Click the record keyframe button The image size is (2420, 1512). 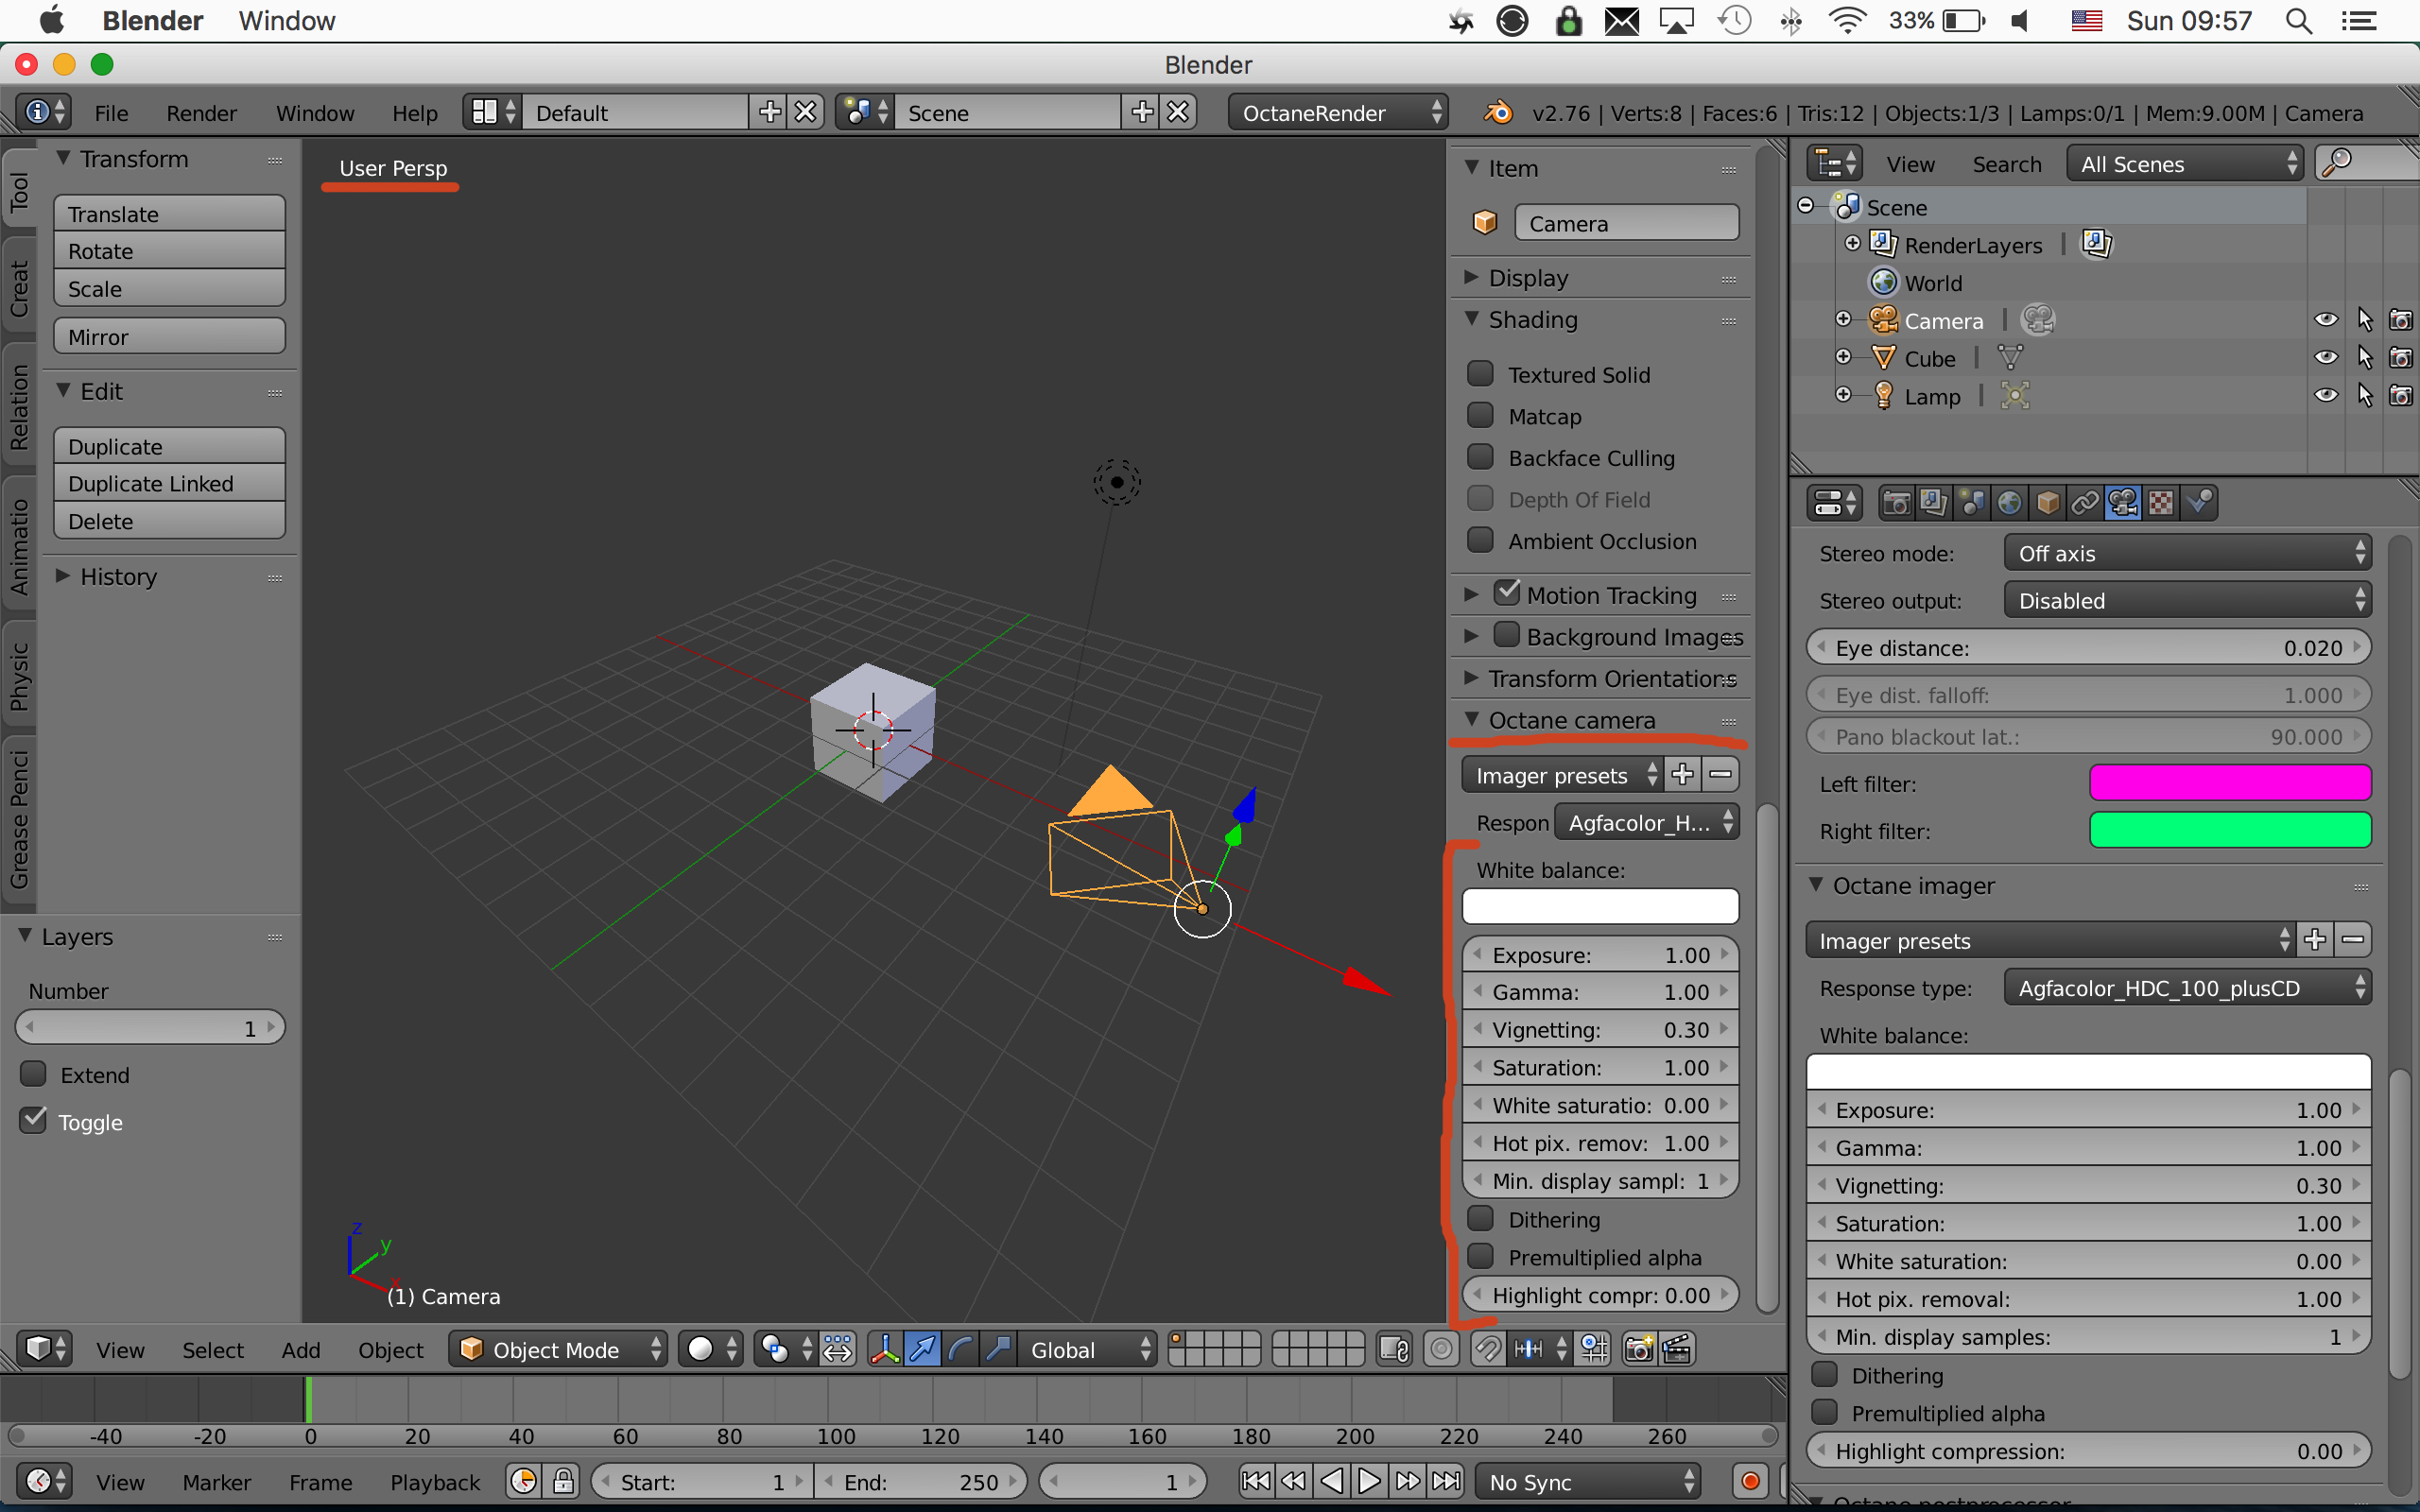coord(1750,1481)
